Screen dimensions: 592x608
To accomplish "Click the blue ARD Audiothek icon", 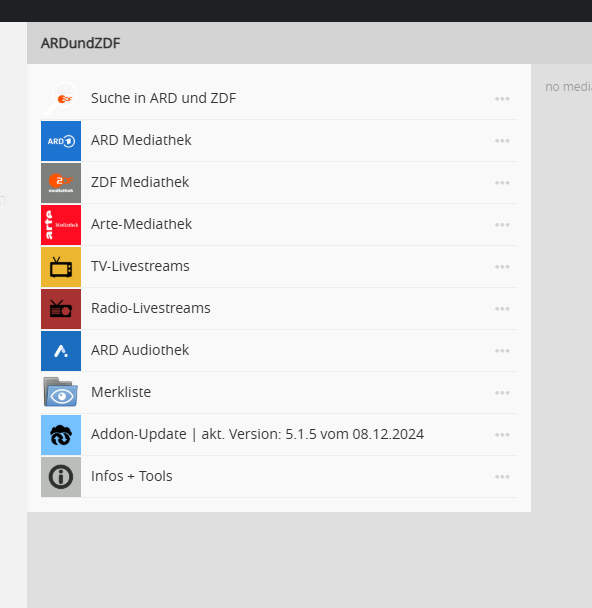I will (61, 351).
